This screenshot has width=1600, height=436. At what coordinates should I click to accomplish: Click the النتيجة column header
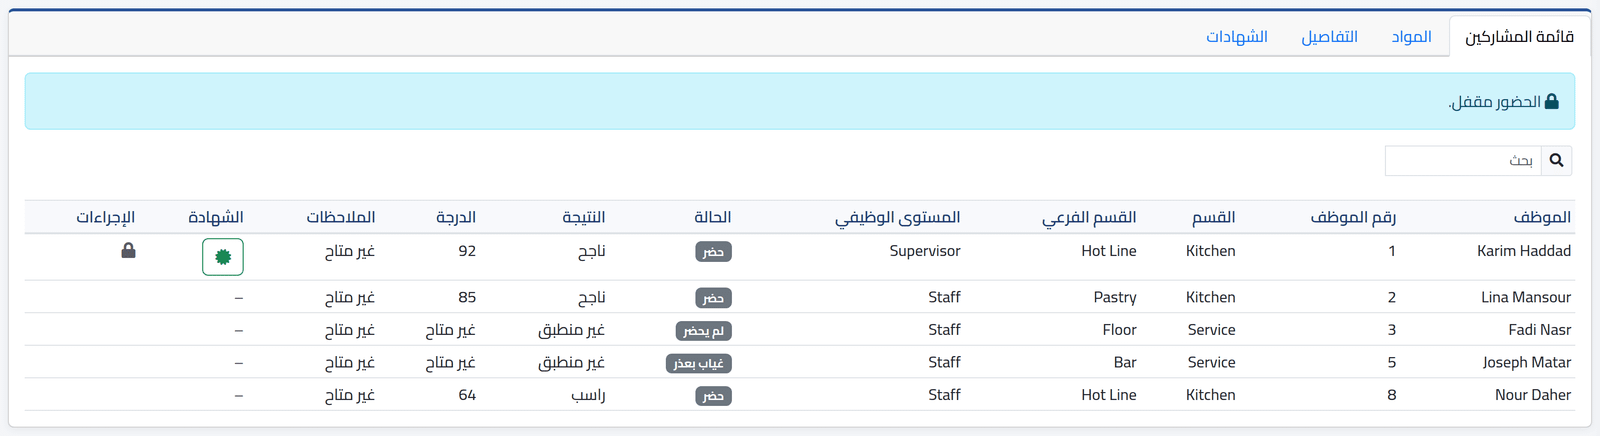click(x=583, y=217)
